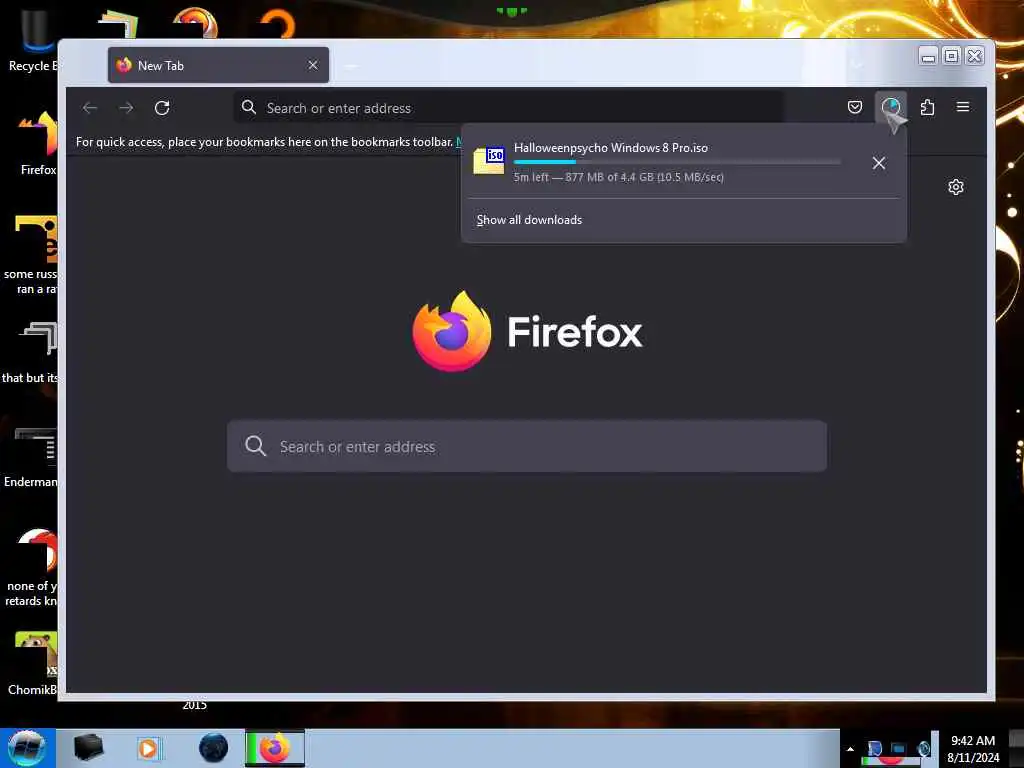
Task: Click the bookmarks toolbar hint text
Action: click(264, 142)
